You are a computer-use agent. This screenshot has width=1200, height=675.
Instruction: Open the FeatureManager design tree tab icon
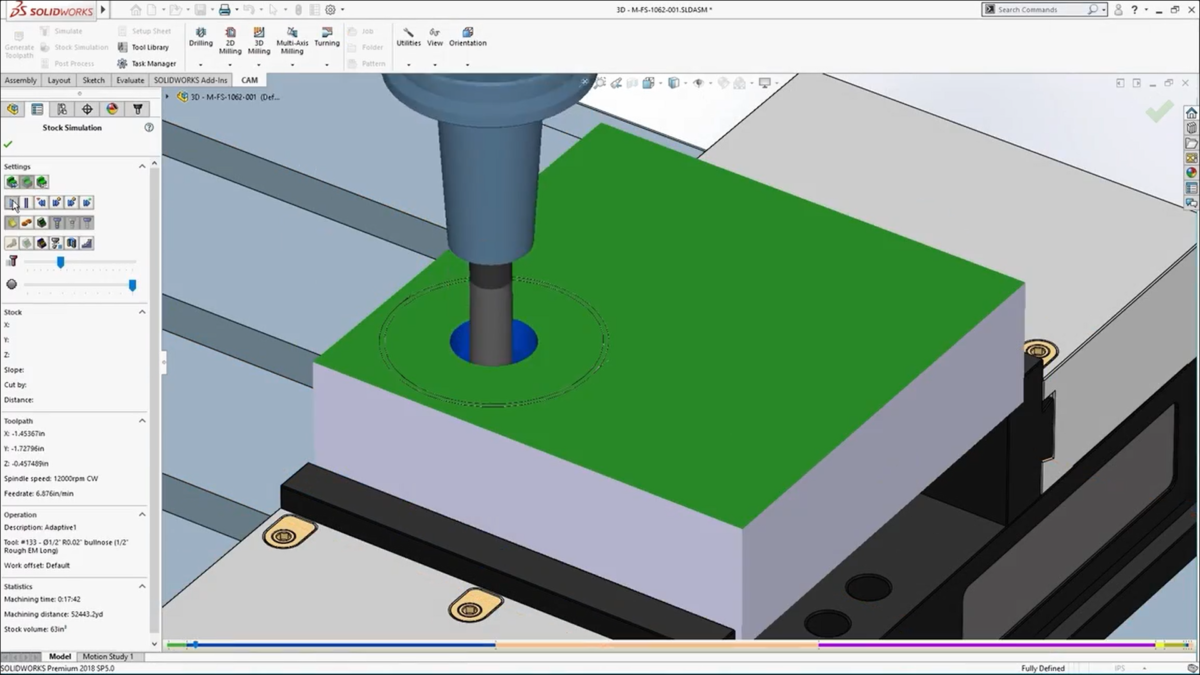13,109
